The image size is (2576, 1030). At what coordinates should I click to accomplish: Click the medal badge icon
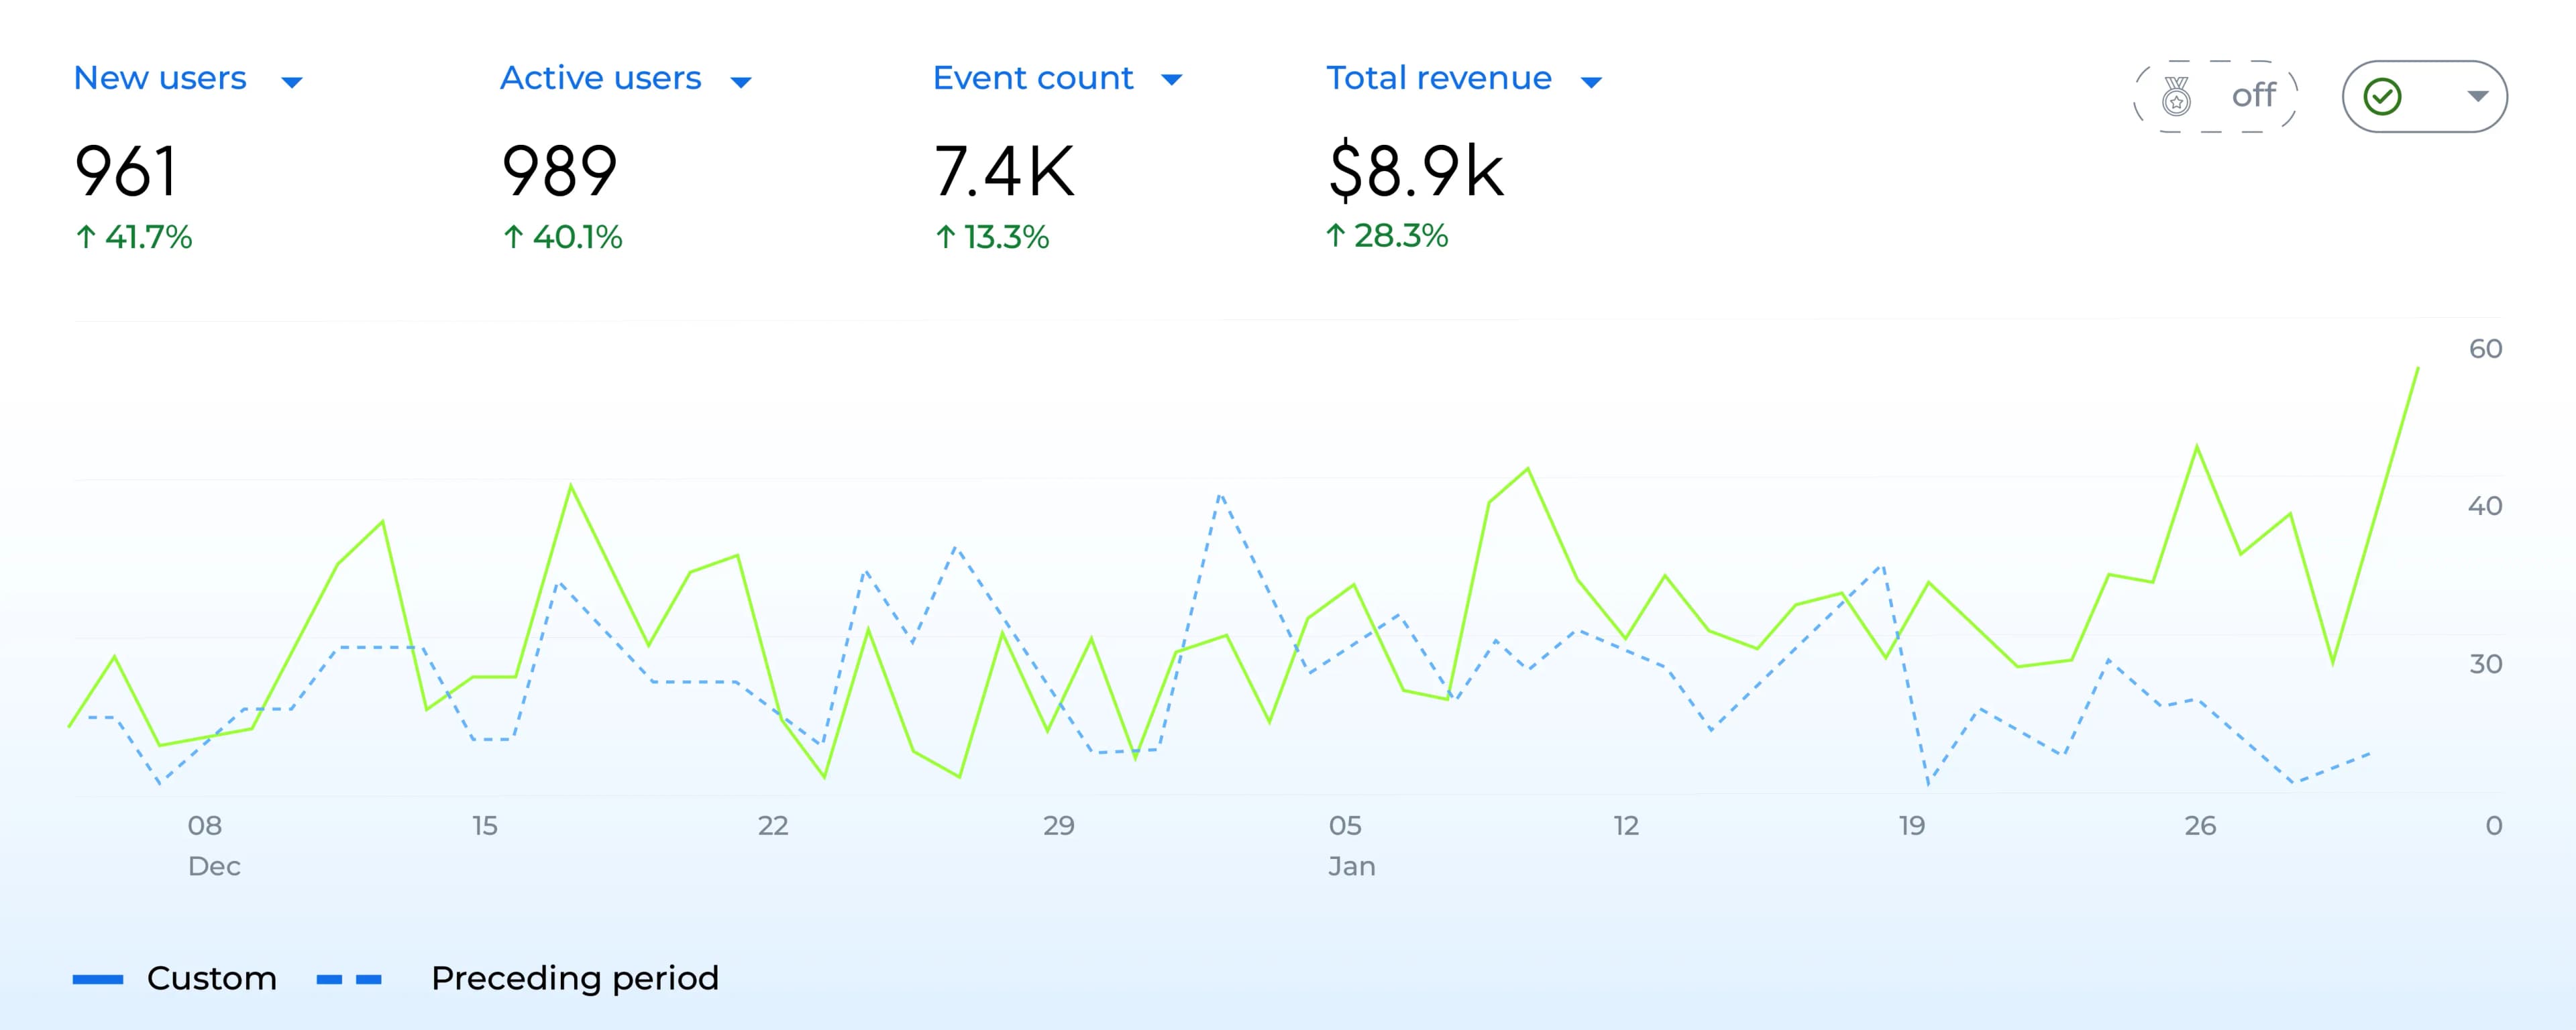point(2176,97)
